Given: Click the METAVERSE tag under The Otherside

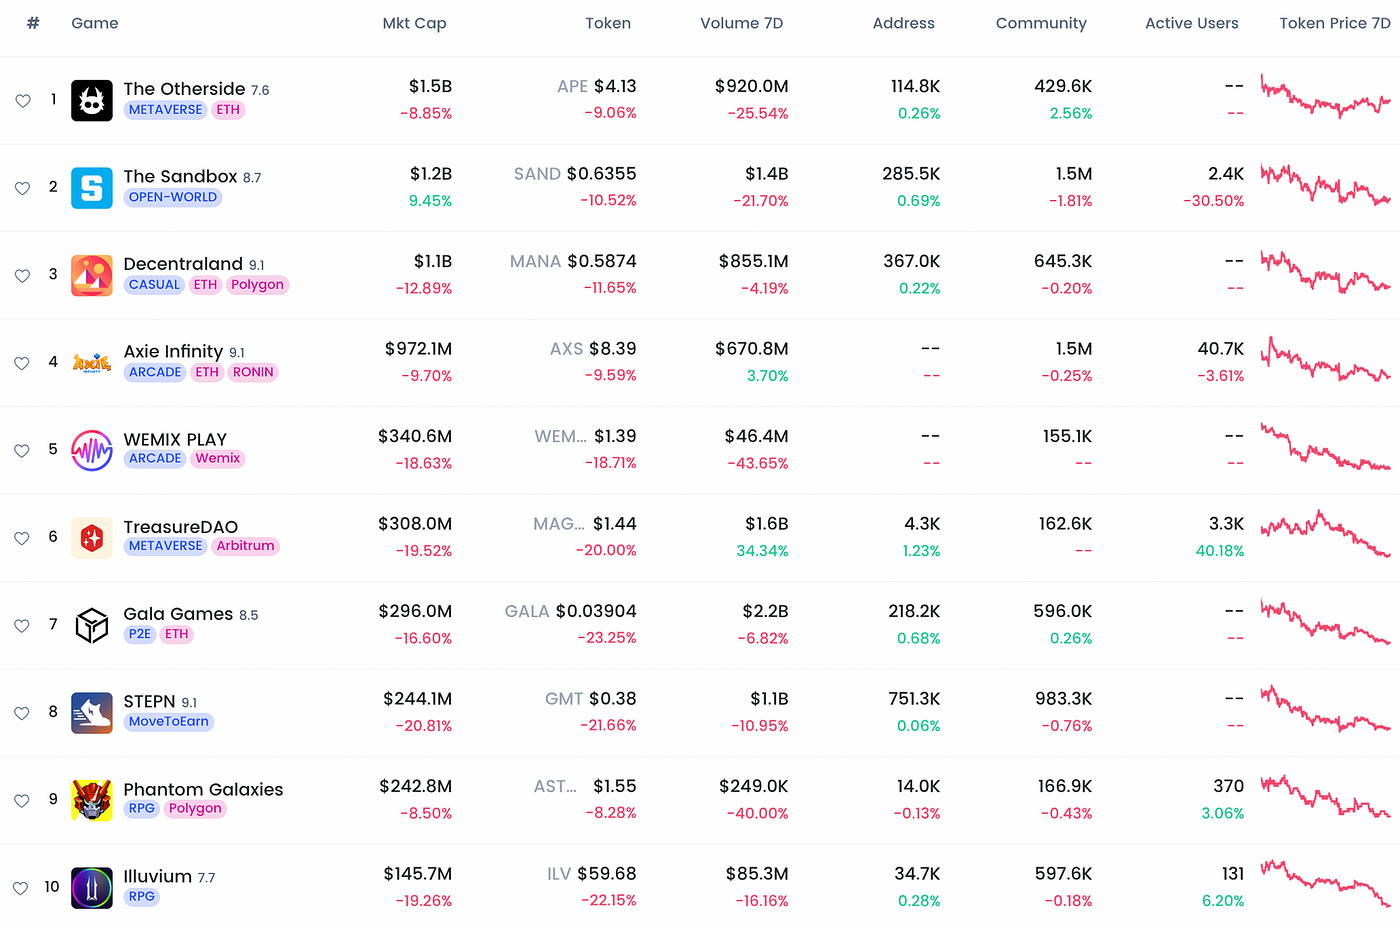Looking at the screenshot, I should (165, 110).
